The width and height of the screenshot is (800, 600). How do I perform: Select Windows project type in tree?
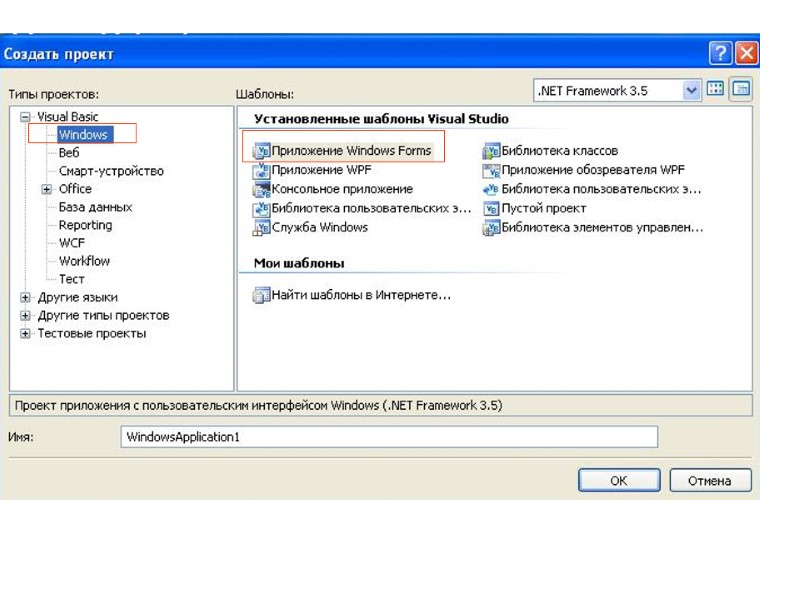pyautogui.click(x=84, y=135)
